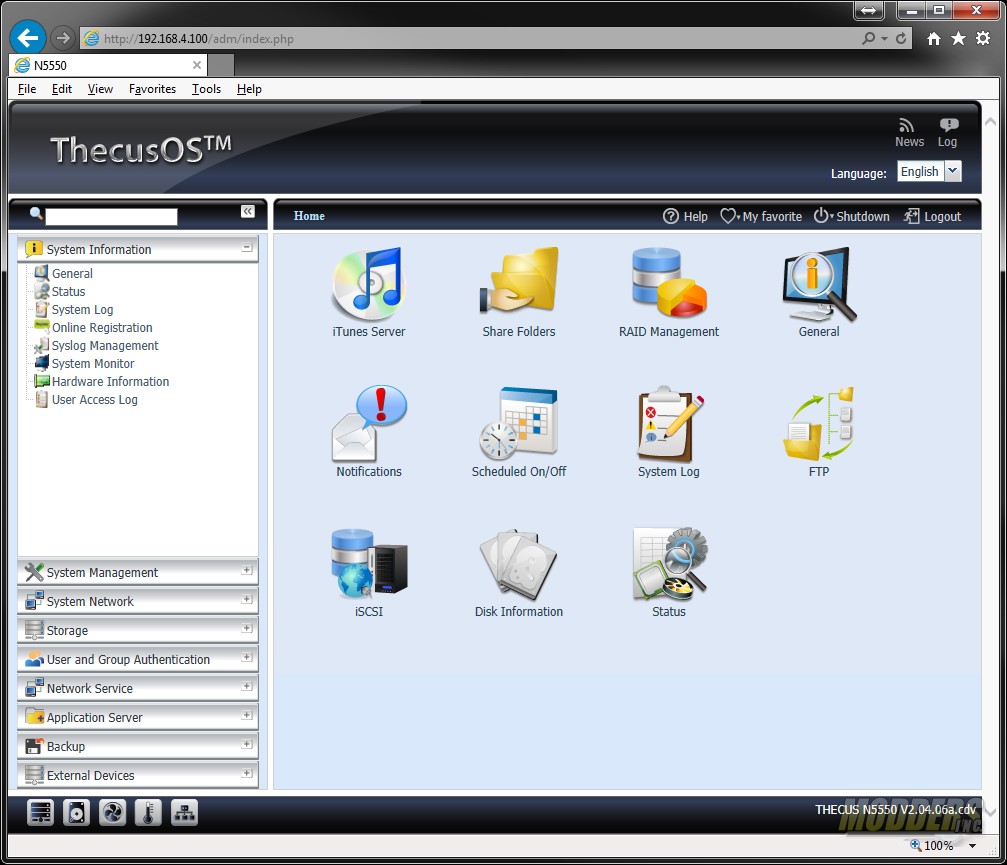This screenshot has width=1007, height=865.
Task: Open the My favorite dropdown
Action: 761,216
